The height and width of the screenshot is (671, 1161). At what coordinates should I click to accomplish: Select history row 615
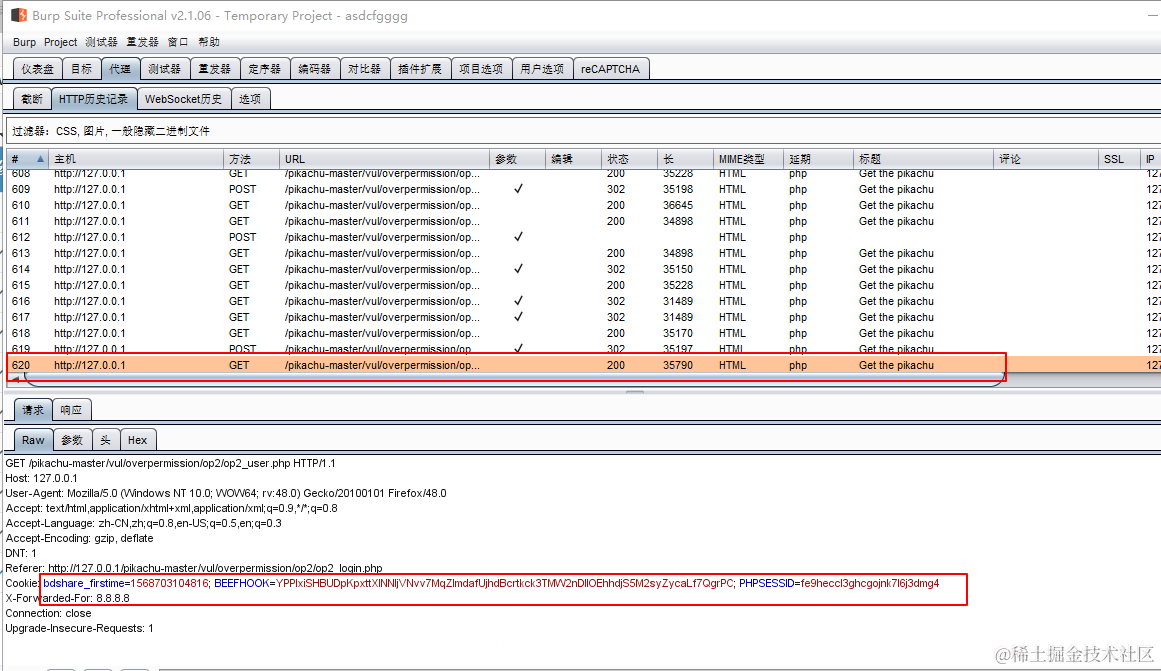point(583,285)
